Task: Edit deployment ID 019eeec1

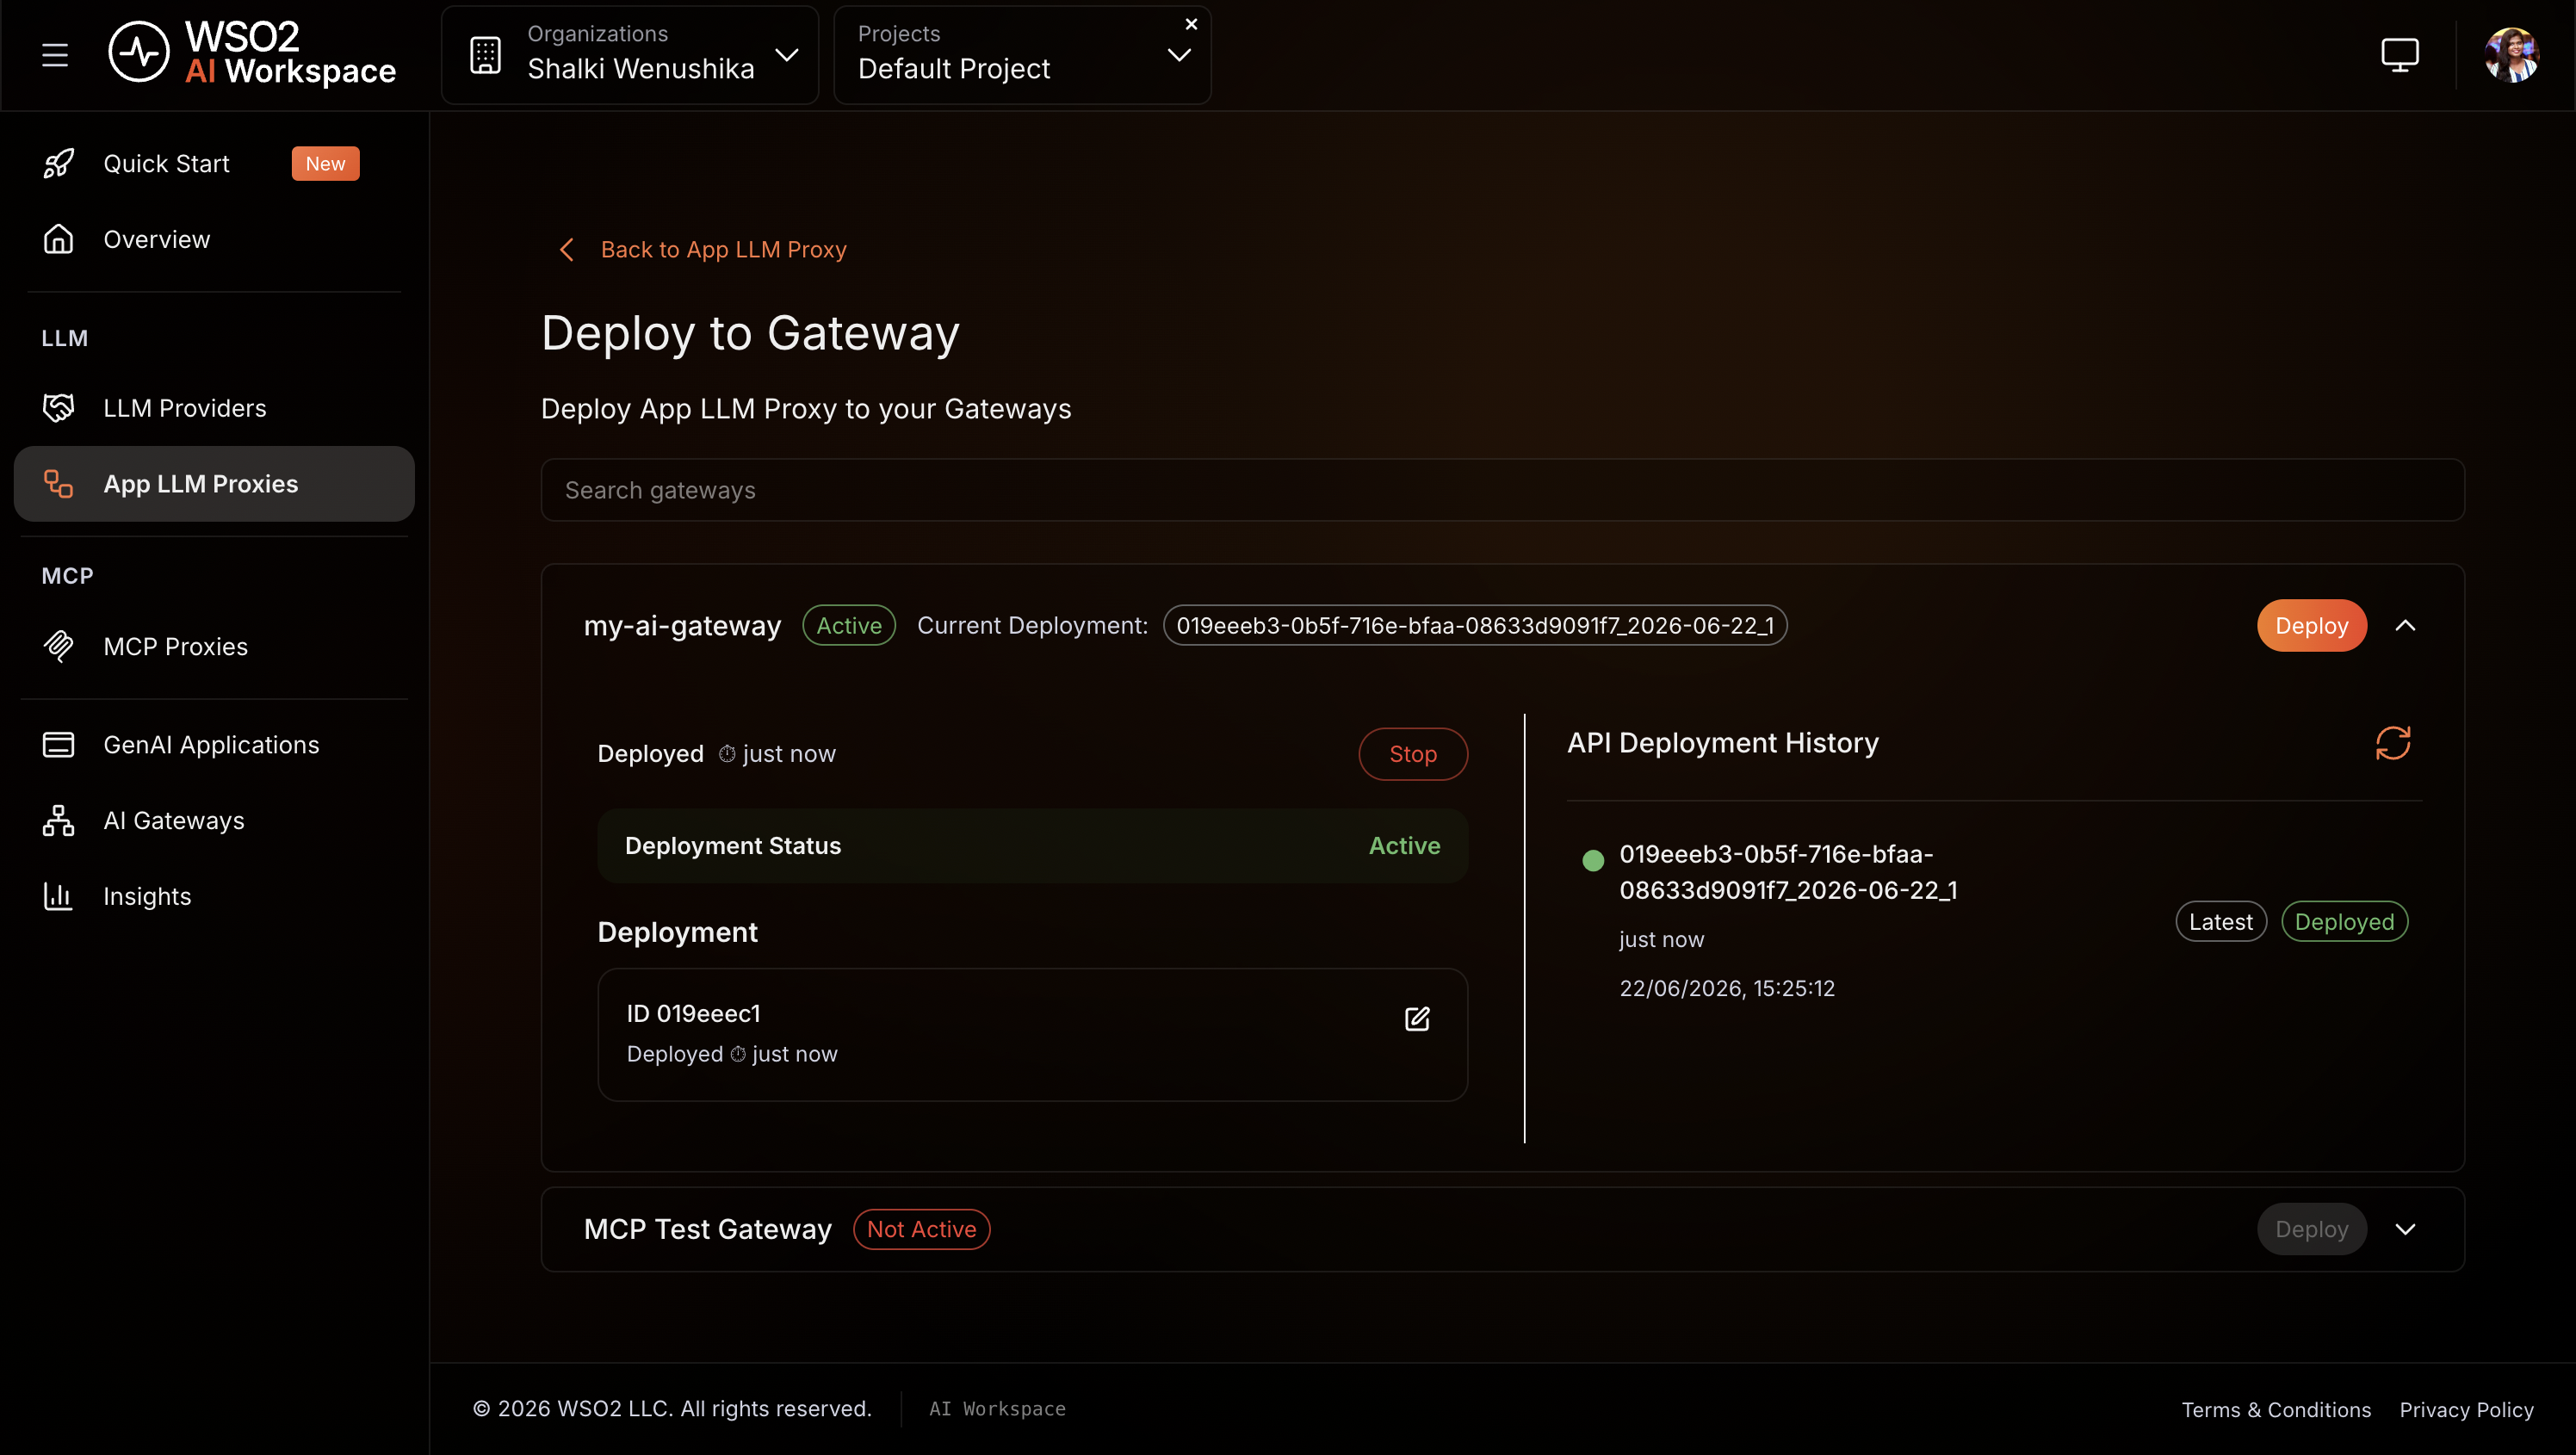Action: click(1417, 1018)
